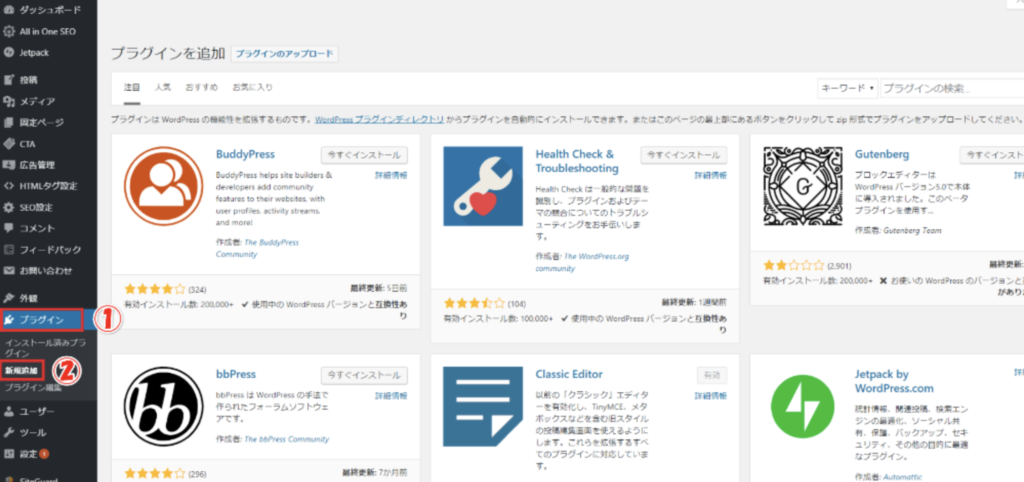Click the Gutenberg plugin logo

pyautogui.click(x=803, y=186)
